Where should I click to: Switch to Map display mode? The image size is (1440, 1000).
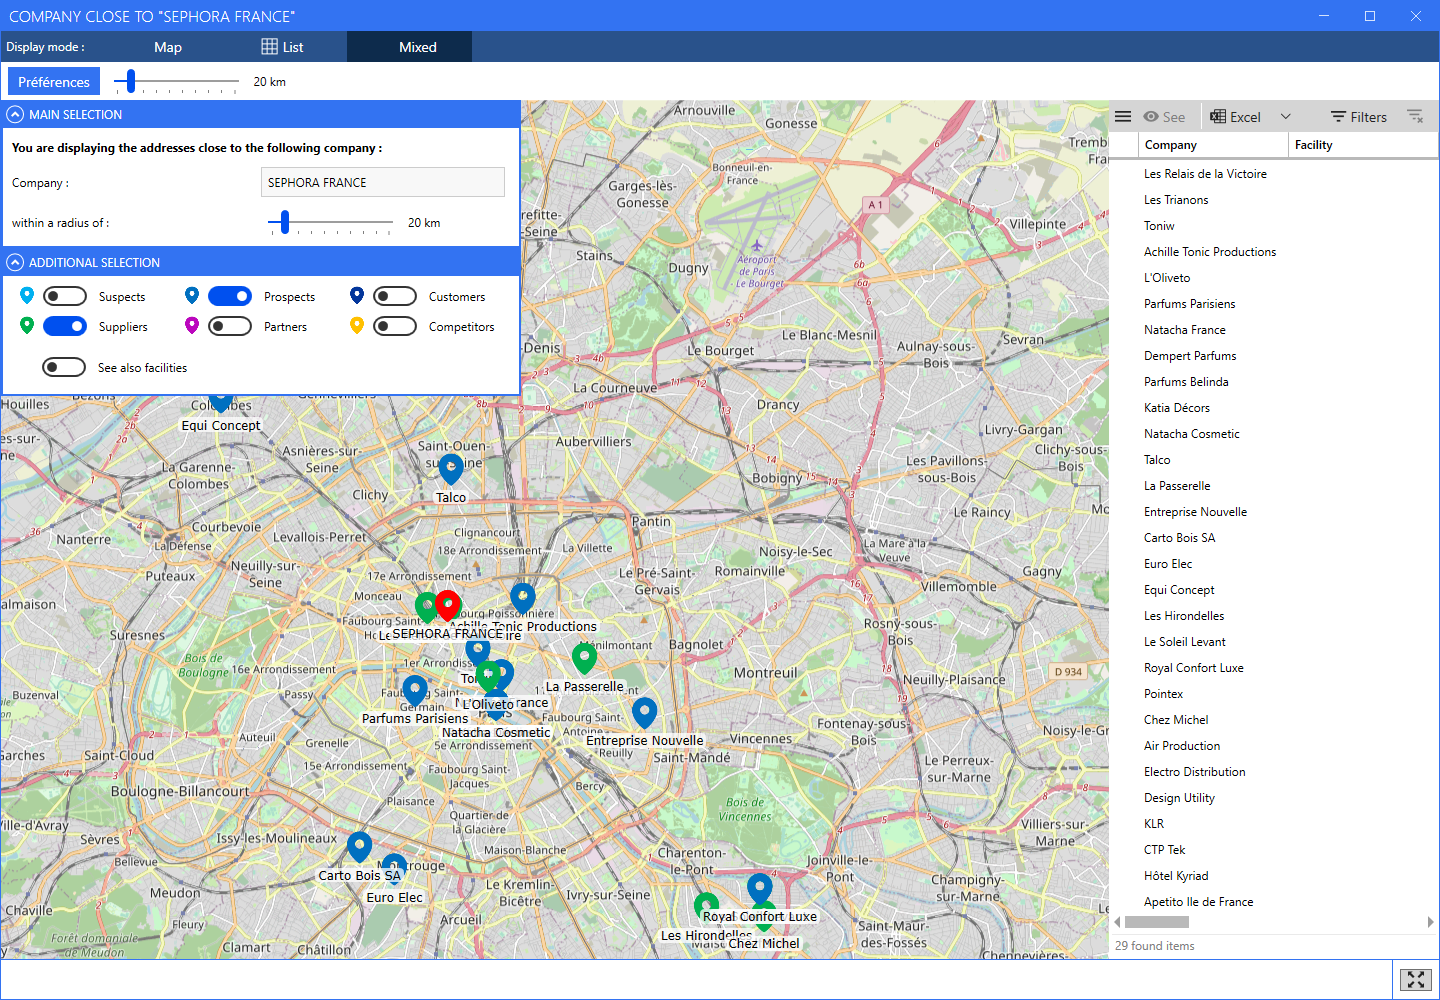168,47
